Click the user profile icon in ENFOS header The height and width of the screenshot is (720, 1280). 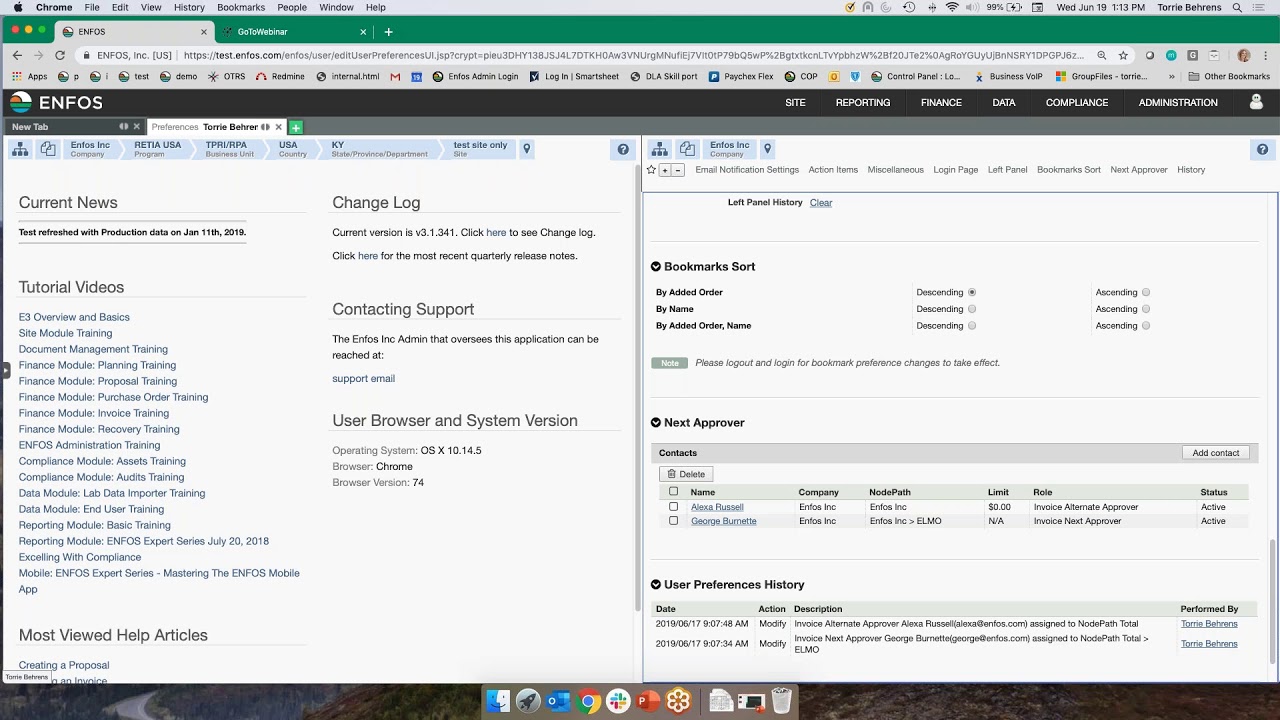(1256, 102)
